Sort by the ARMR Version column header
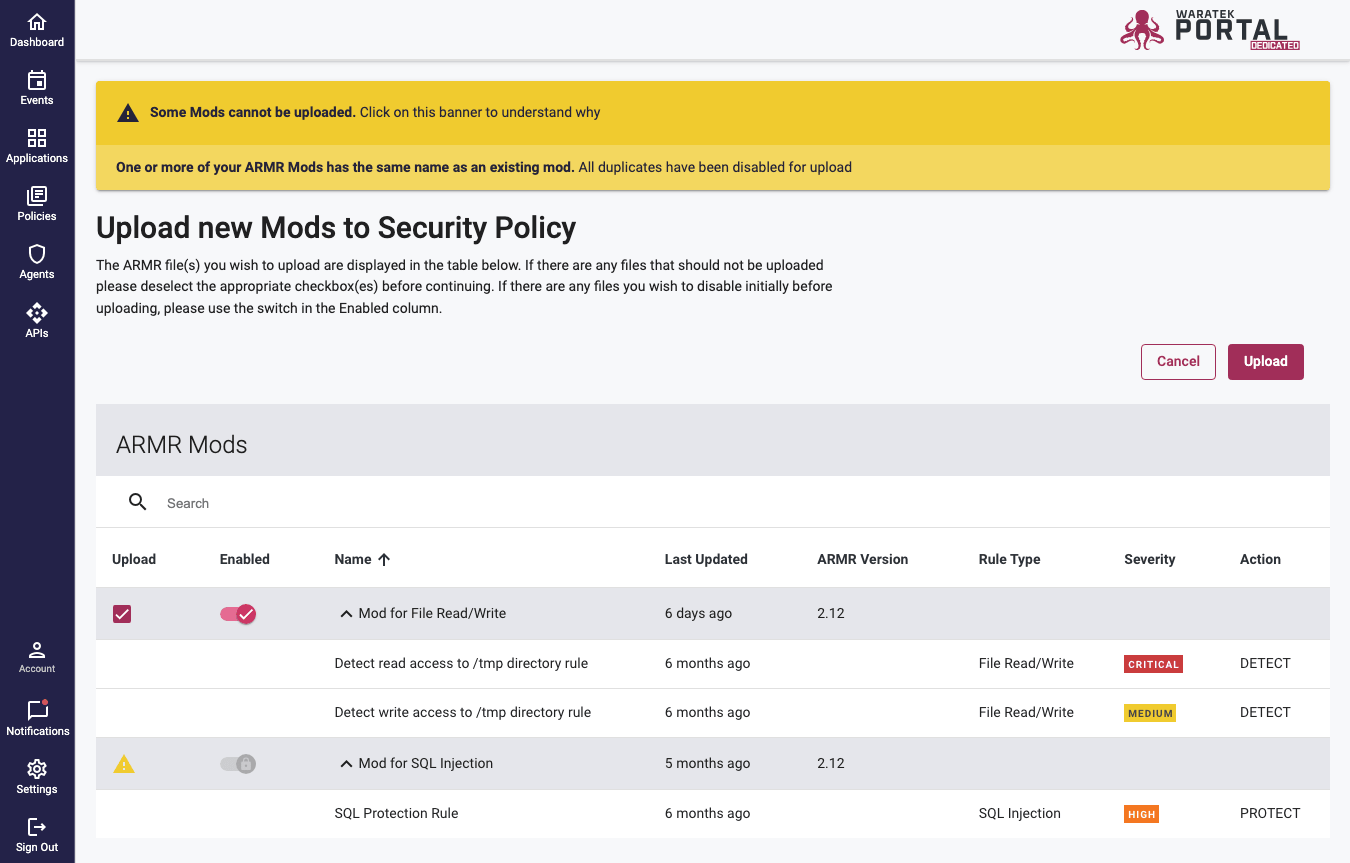 click(x=862, y=559)
